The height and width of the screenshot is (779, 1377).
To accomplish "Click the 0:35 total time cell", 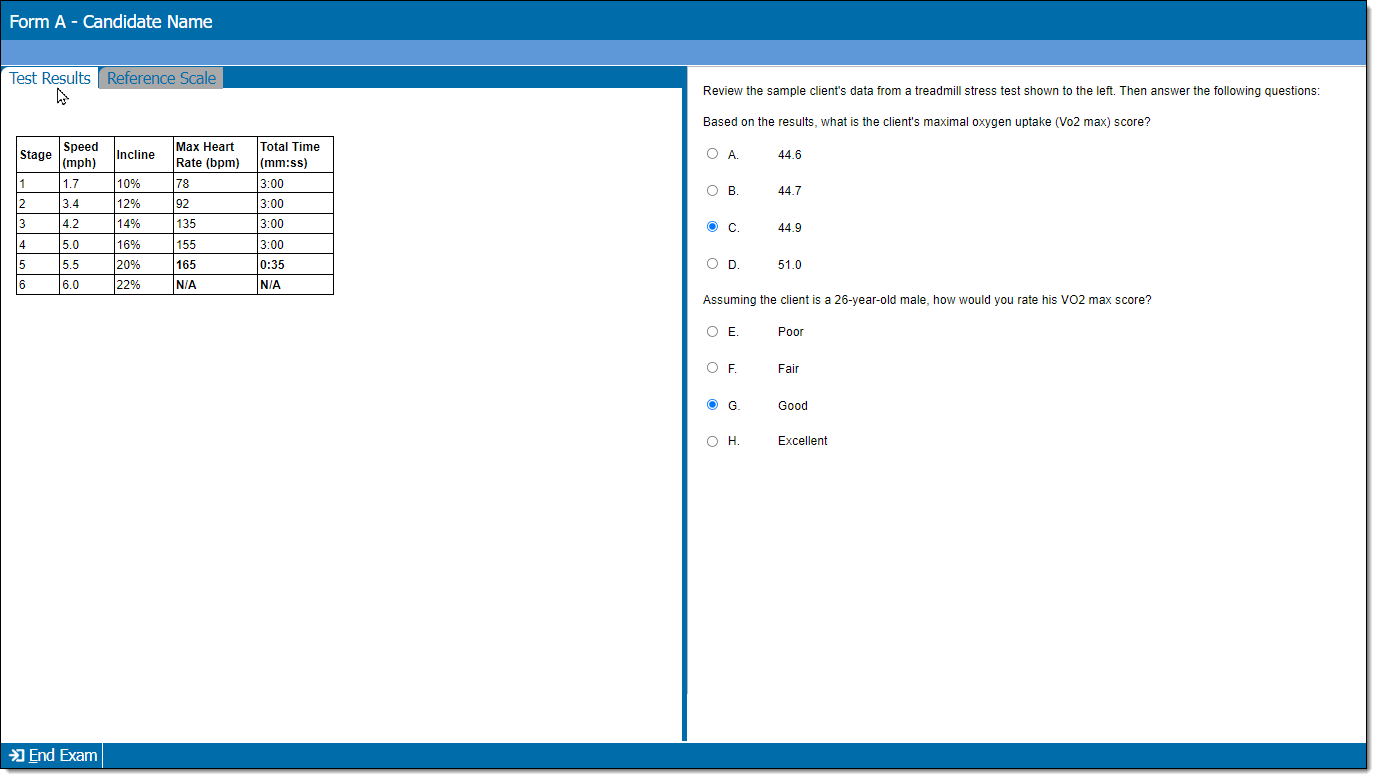I will 295,265.
